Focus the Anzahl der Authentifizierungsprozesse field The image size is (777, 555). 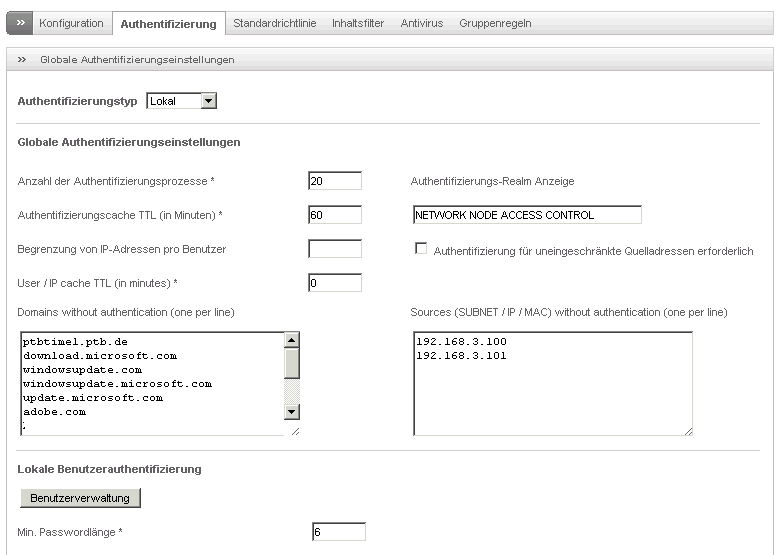(x=335, y=181)
